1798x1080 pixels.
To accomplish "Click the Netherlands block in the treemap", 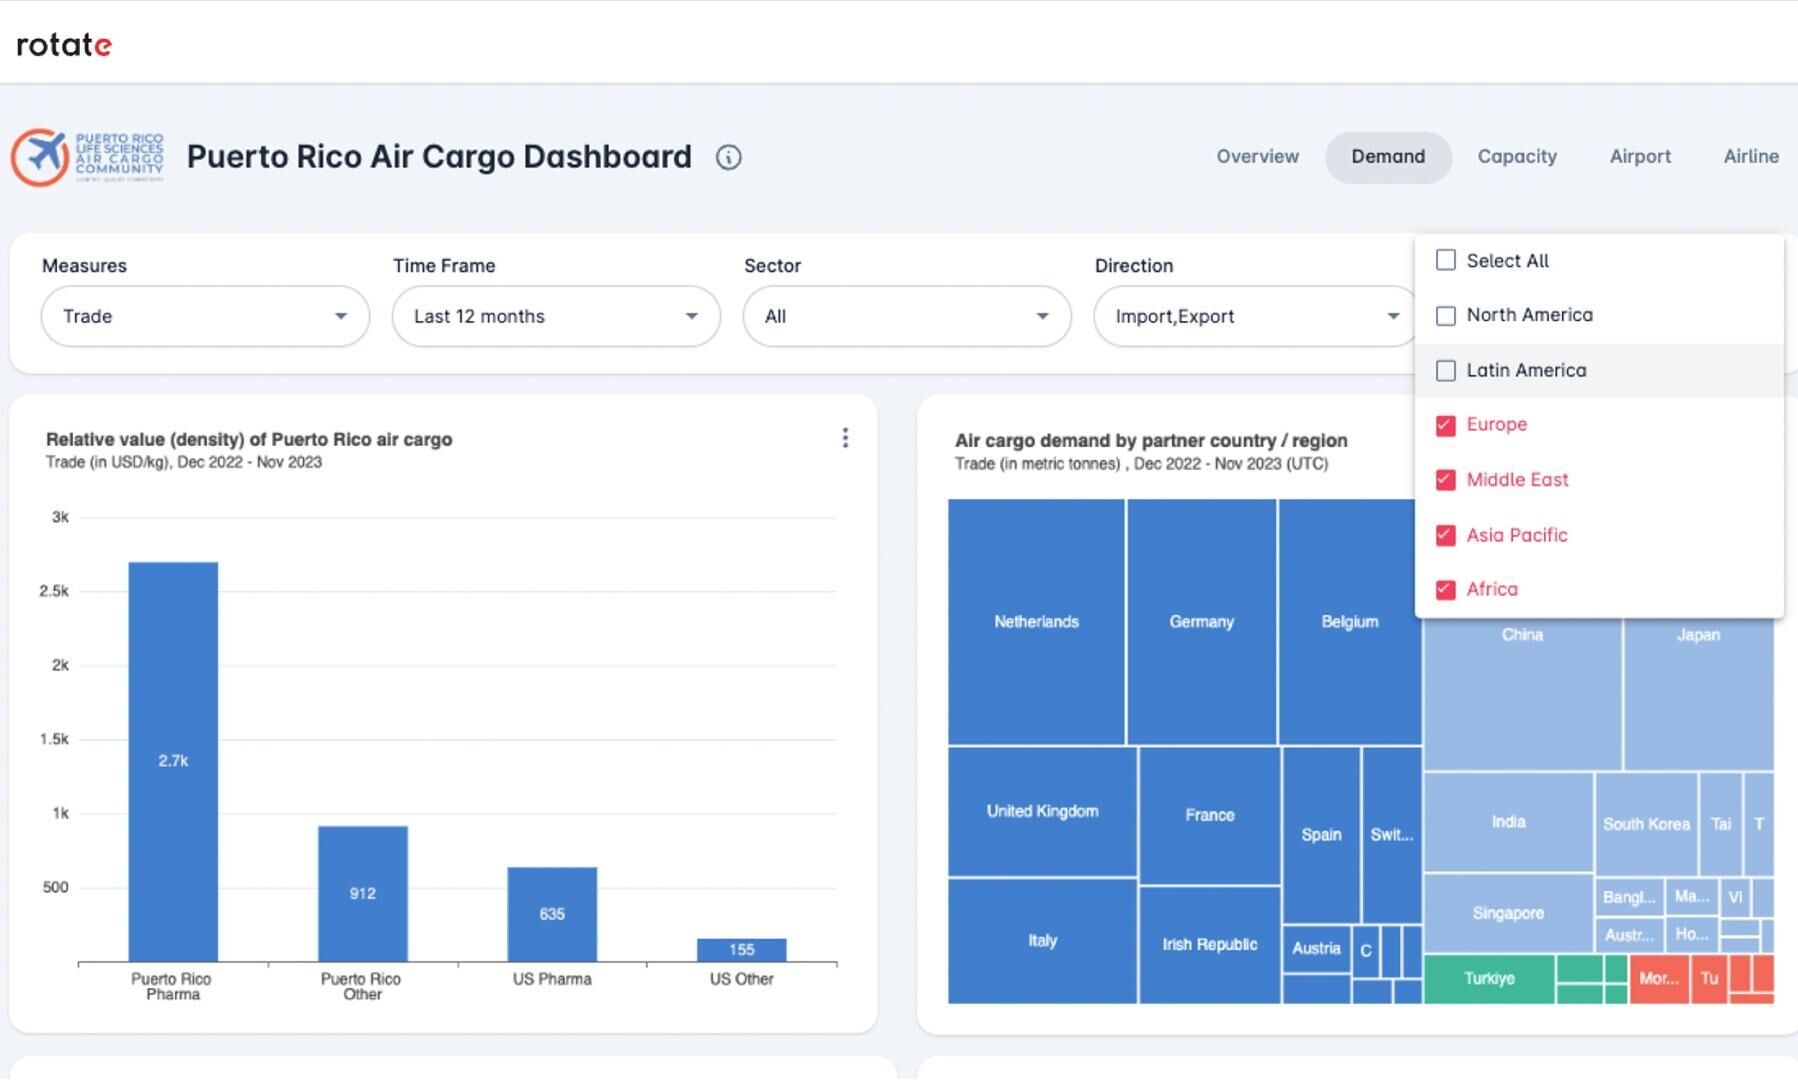I will coord(1034,620).
